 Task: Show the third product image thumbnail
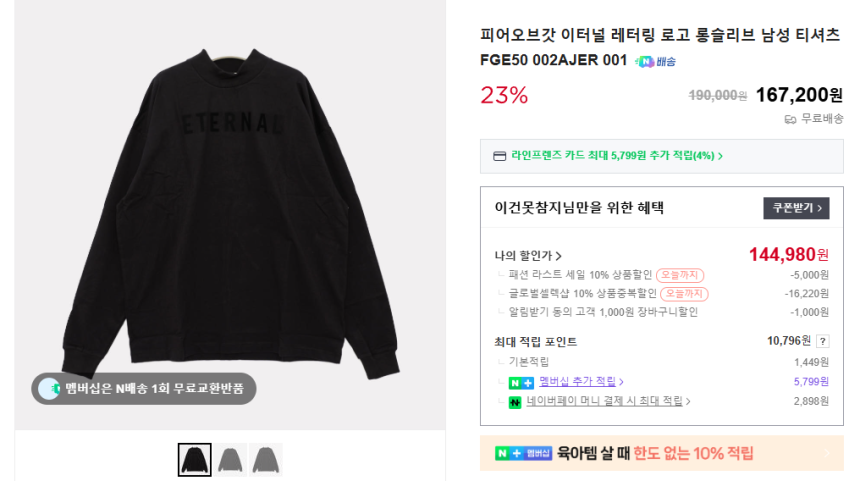(266, 459)
